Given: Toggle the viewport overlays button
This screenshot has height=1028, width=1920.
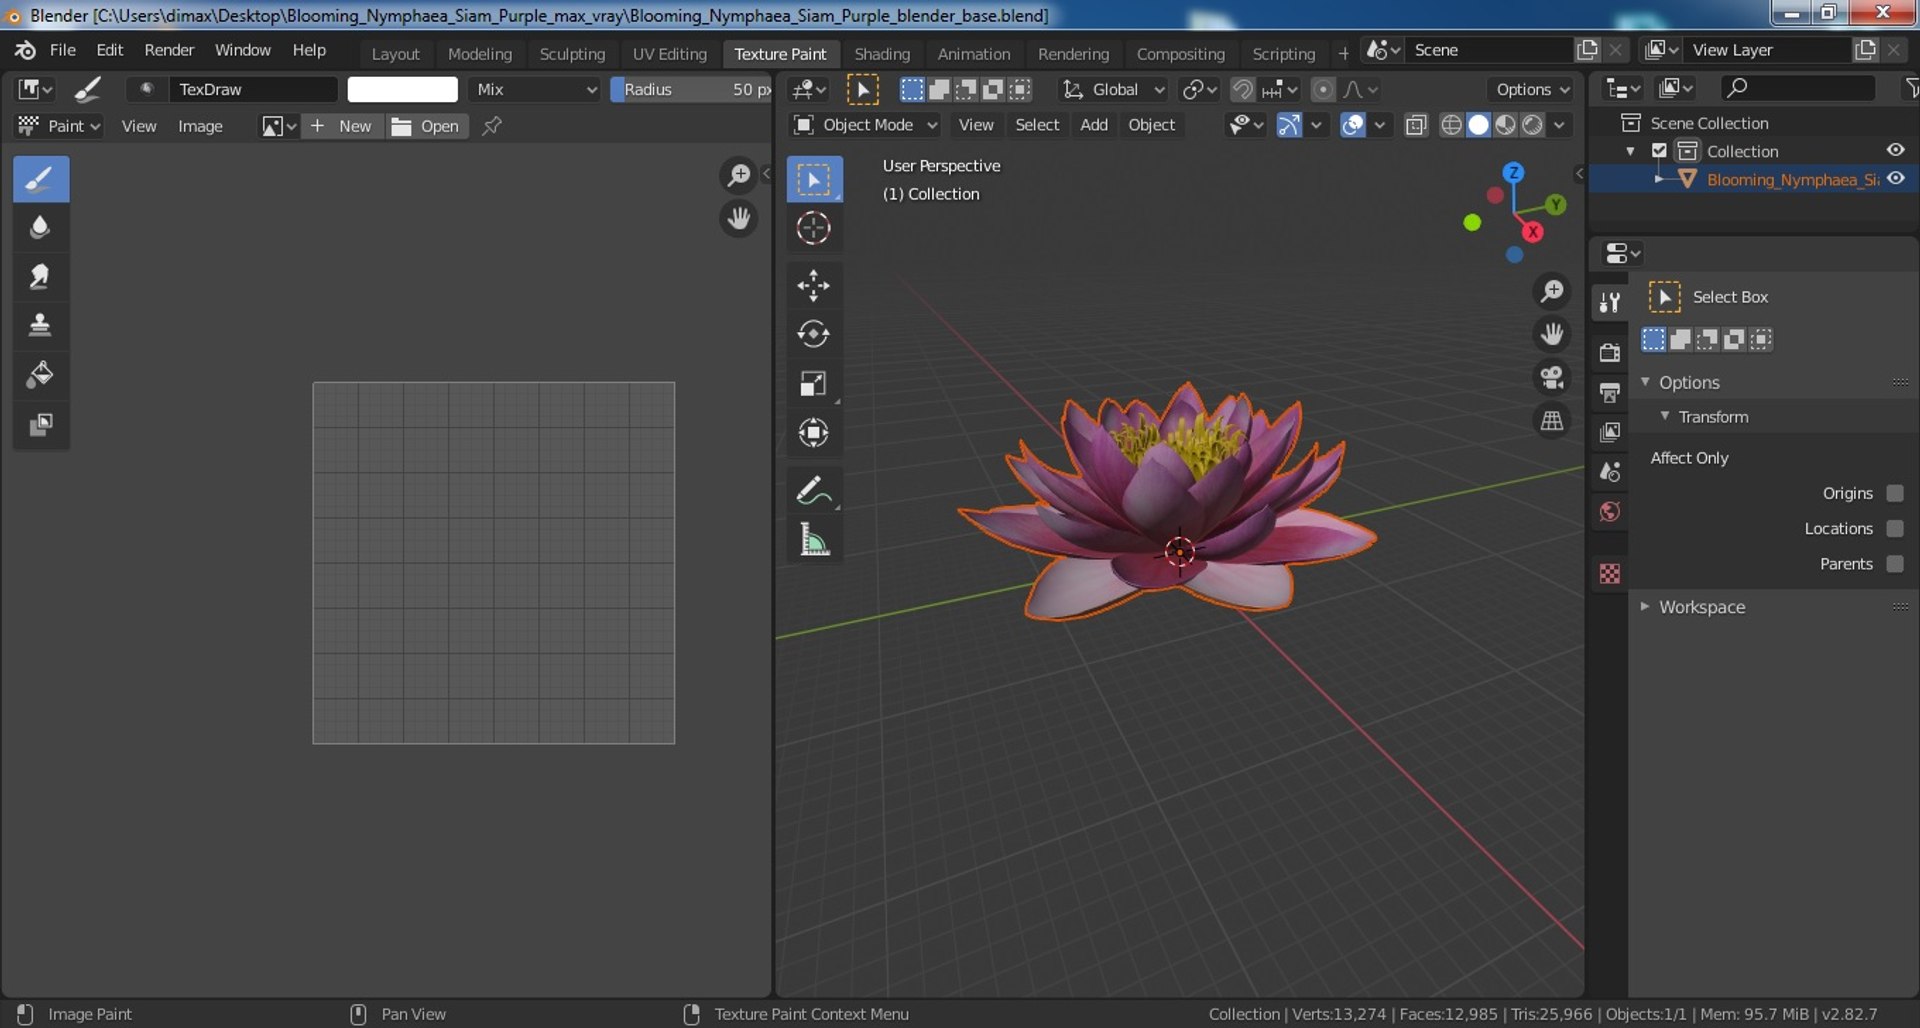Looking at the screenshot, I should click(x=1352, y=125).
